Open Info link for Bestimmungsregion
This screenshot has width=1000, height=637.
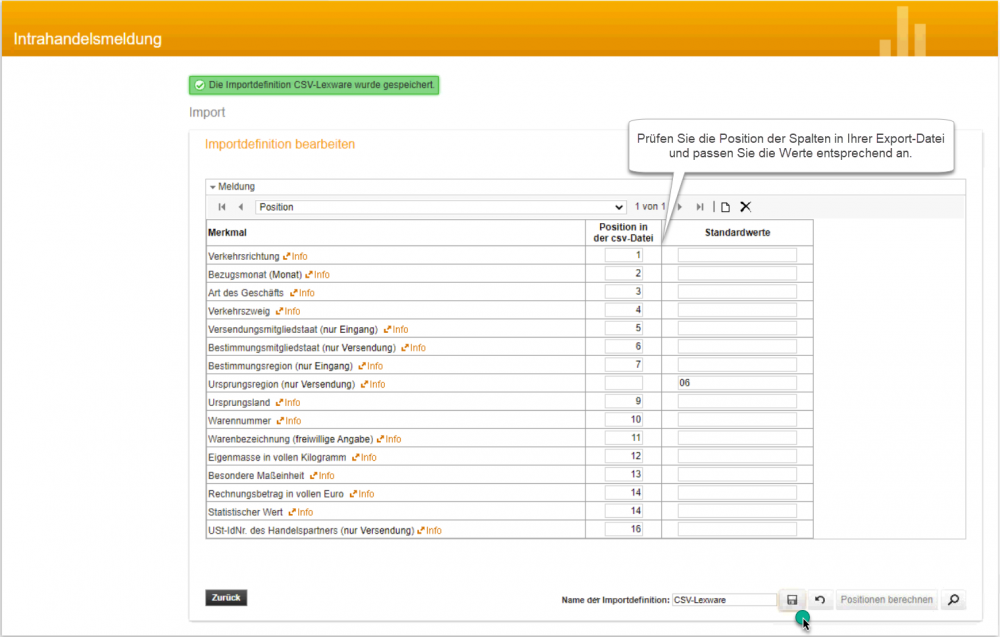371,366
